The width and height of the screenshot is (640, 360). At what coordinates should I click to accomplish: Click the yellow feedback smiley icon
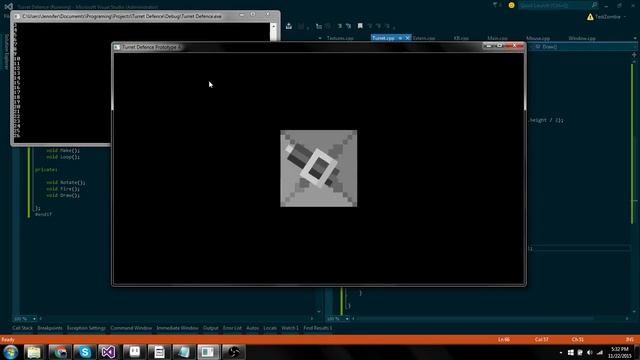tap(511, 5)
